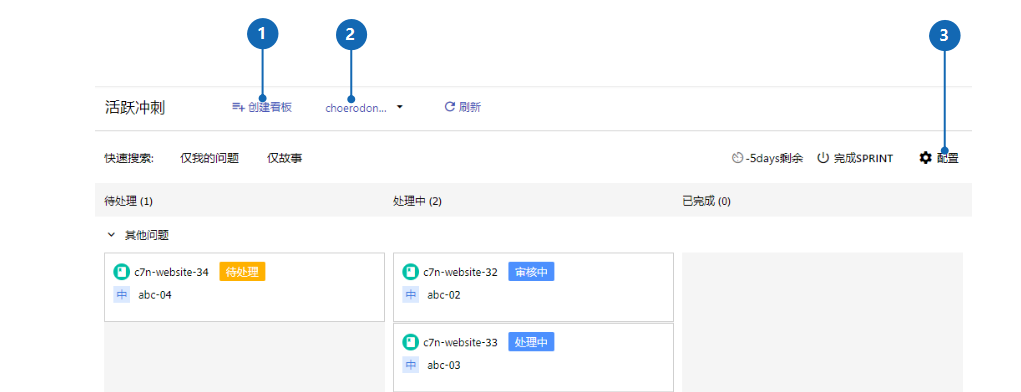
Task: Click green story icon on c7n-website-33
Action: pos(410,342)
